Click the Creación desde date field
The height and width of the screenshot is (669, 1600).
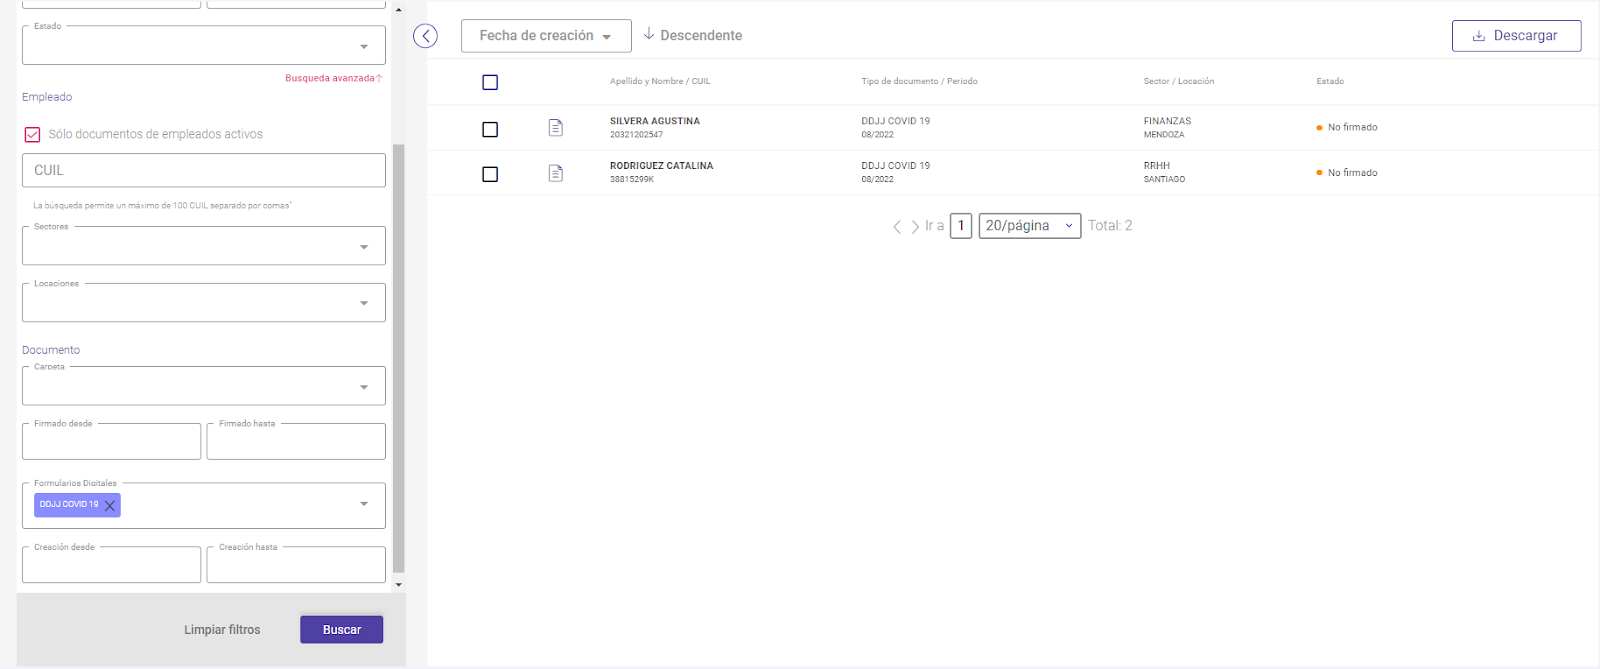tap(111, 565)
